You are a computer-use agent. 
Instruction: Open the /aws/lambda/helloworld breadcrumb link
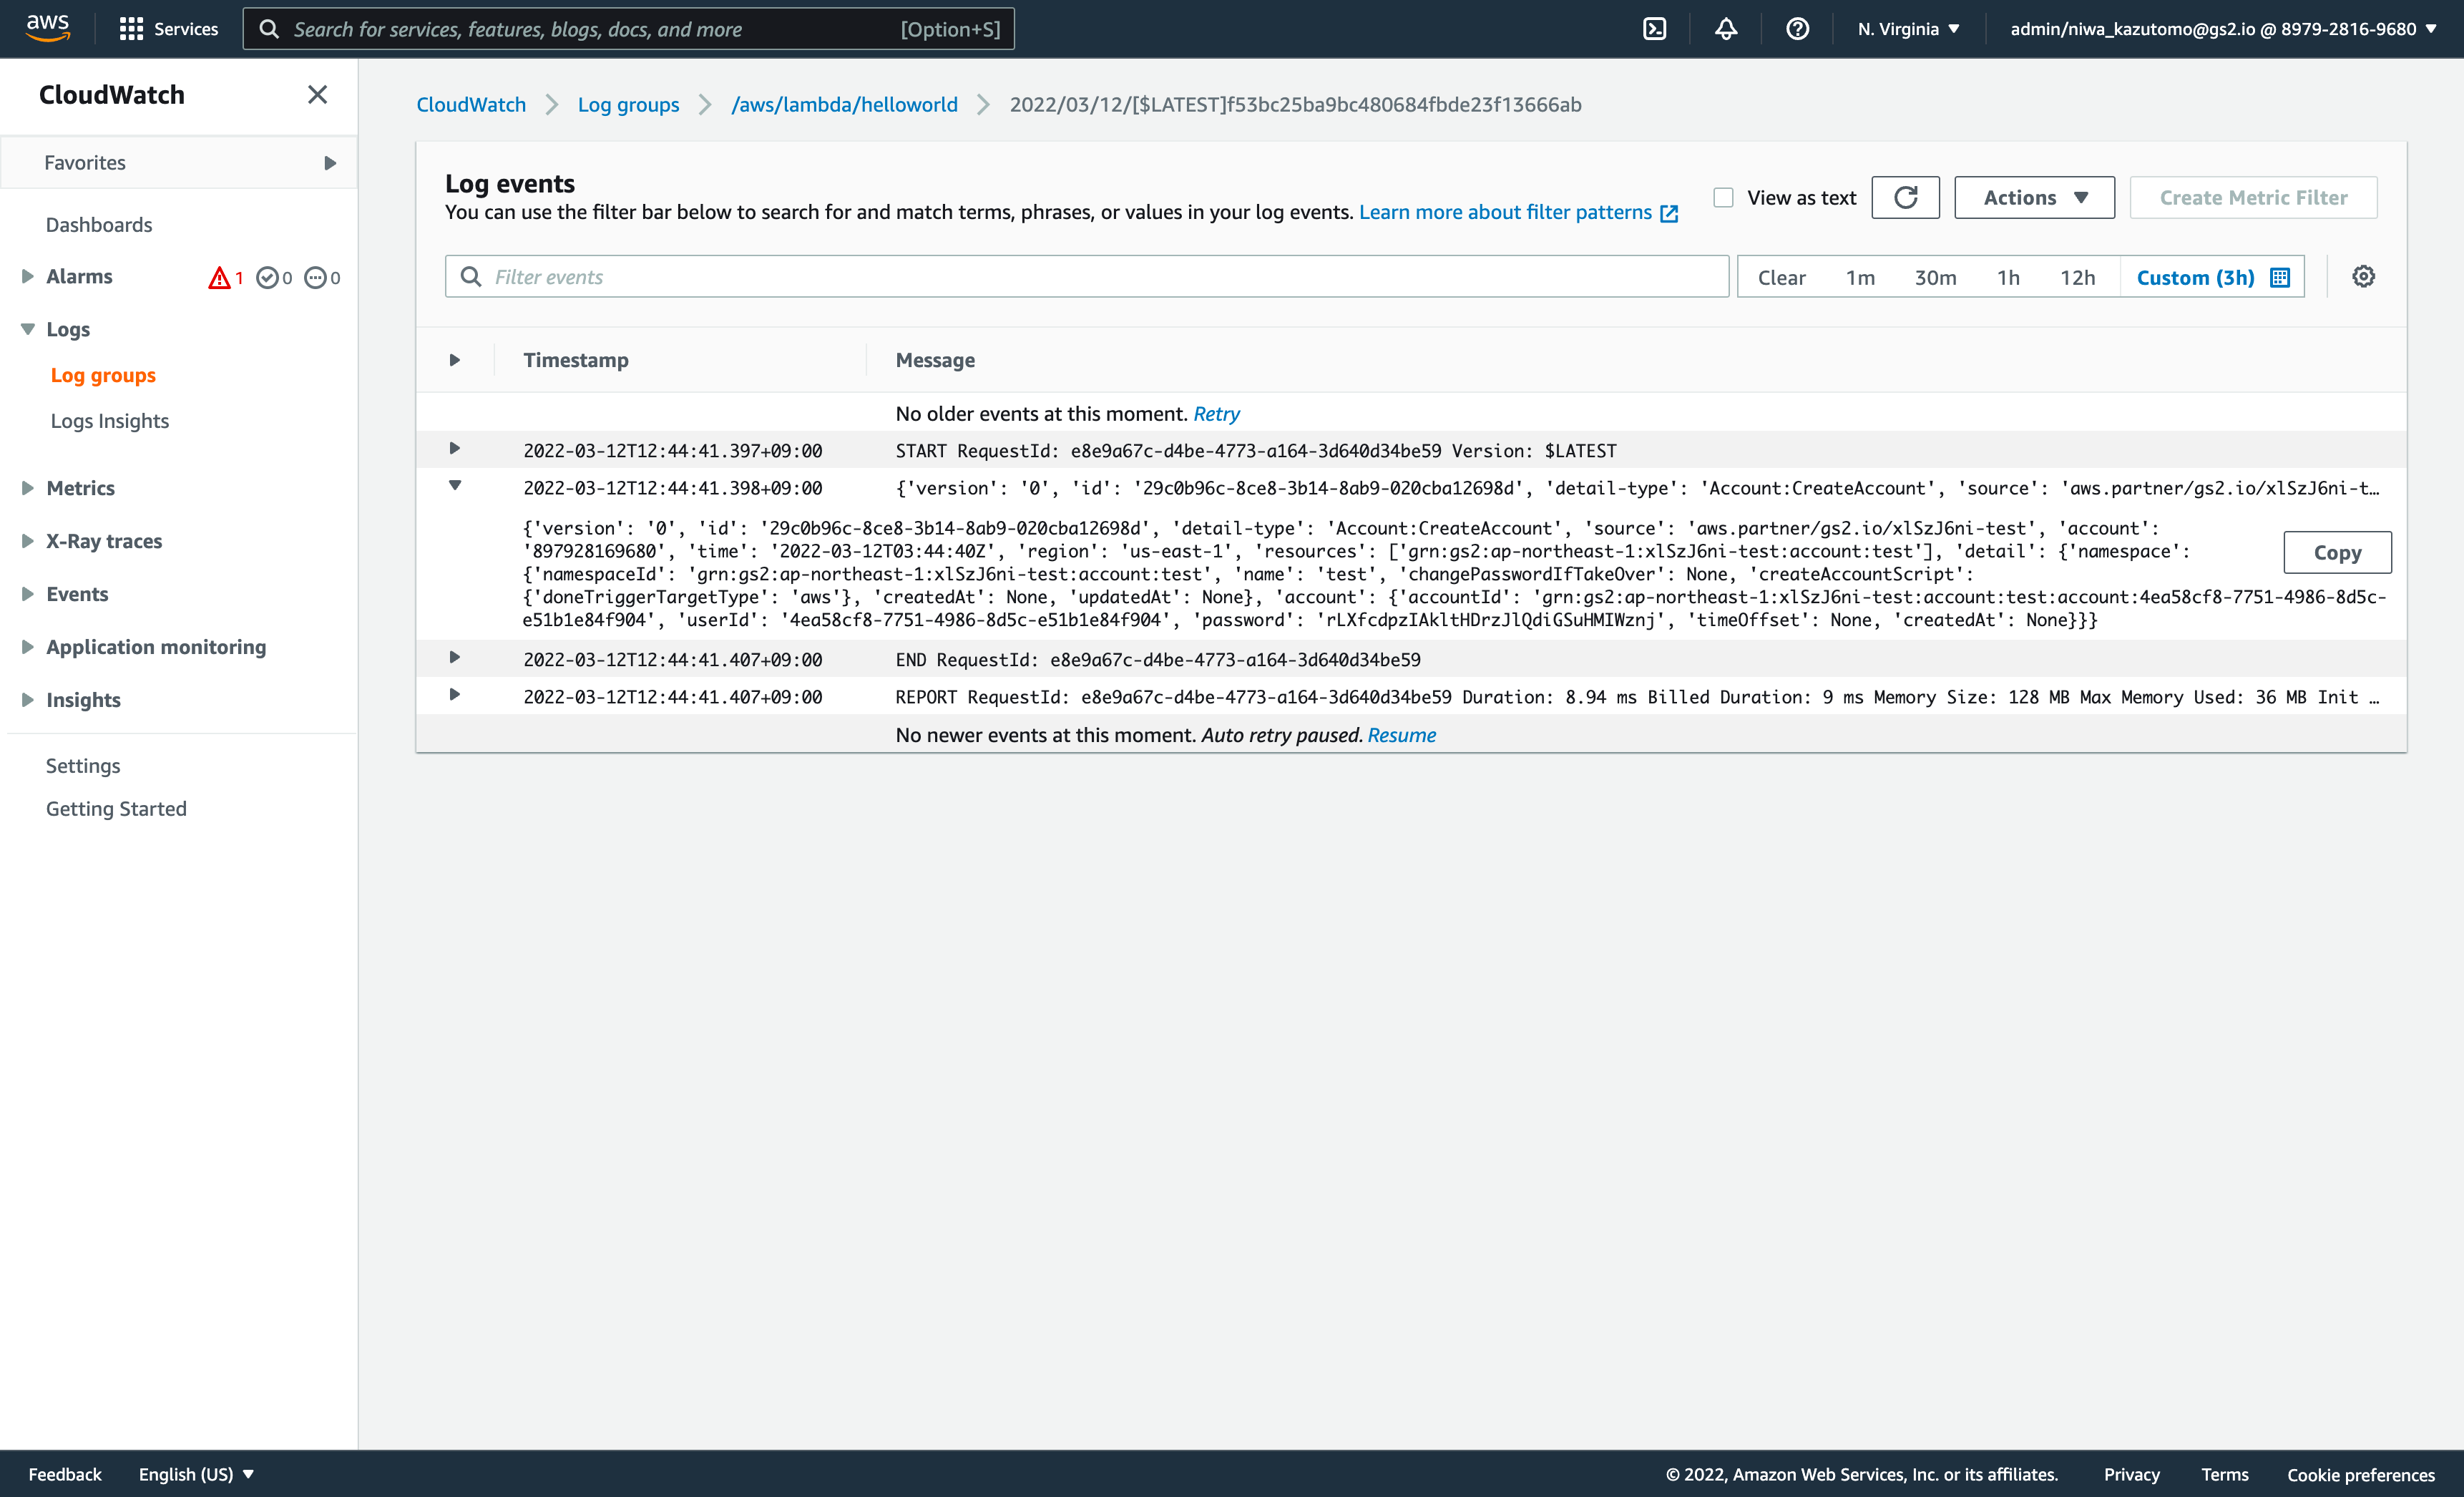click(x=844, y=105)
